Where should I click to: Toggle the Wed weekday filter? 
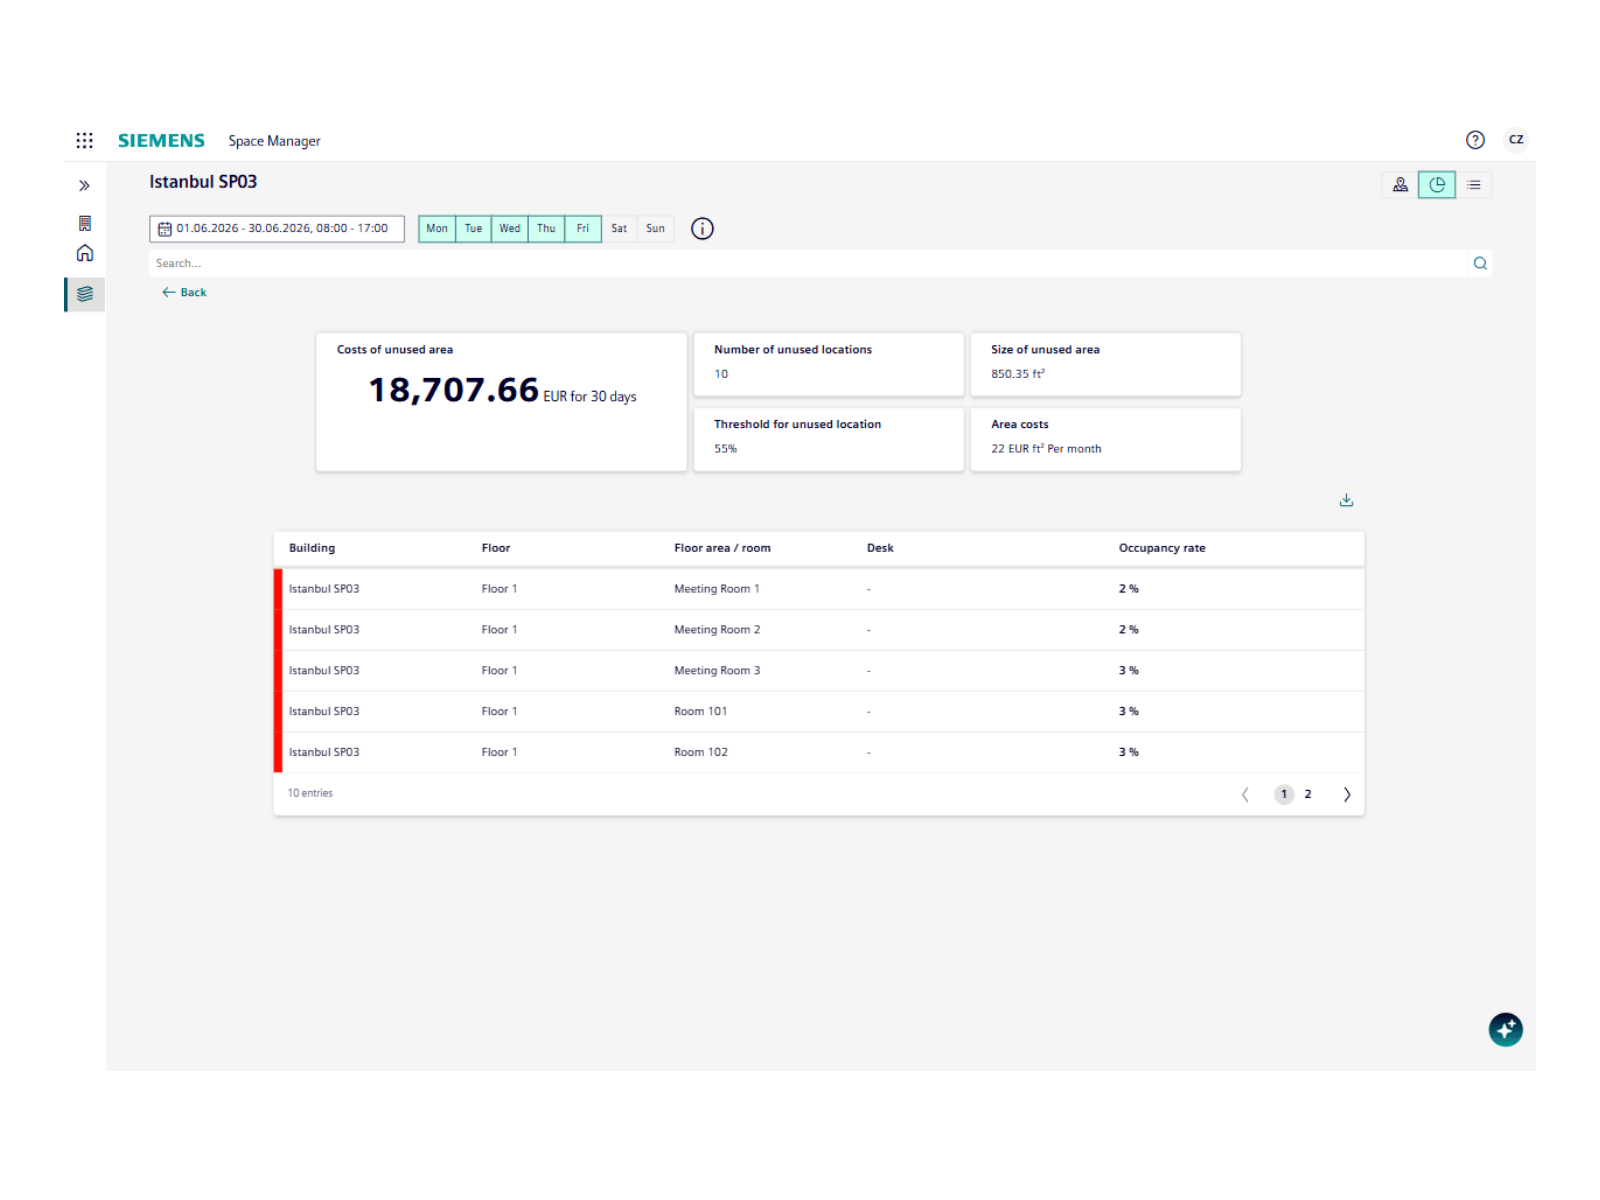coord(510,229)
